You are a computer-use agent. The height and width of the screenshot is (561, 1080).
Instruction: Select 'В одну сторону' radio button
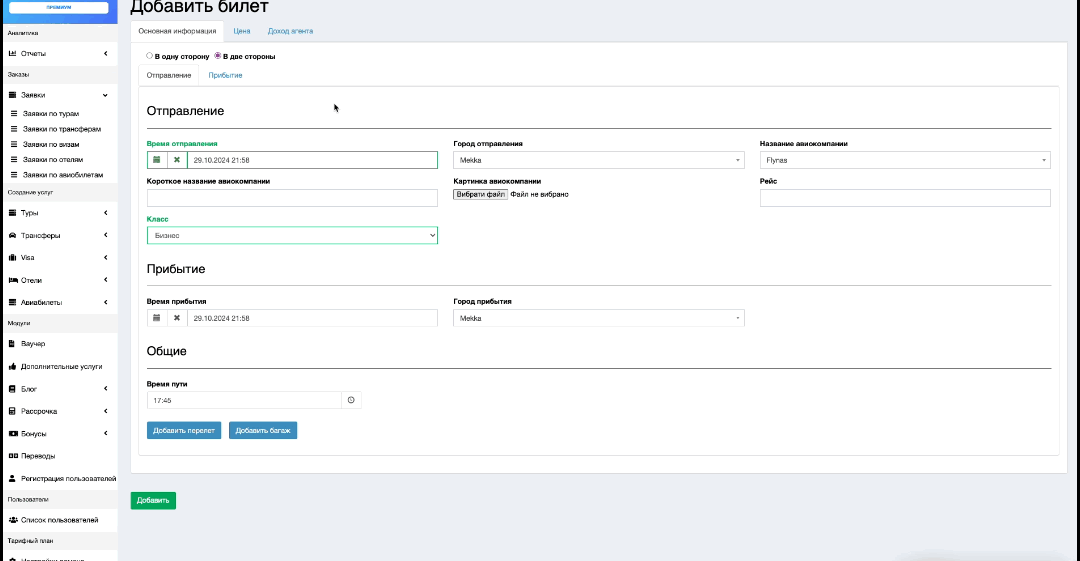click(150, 56)
